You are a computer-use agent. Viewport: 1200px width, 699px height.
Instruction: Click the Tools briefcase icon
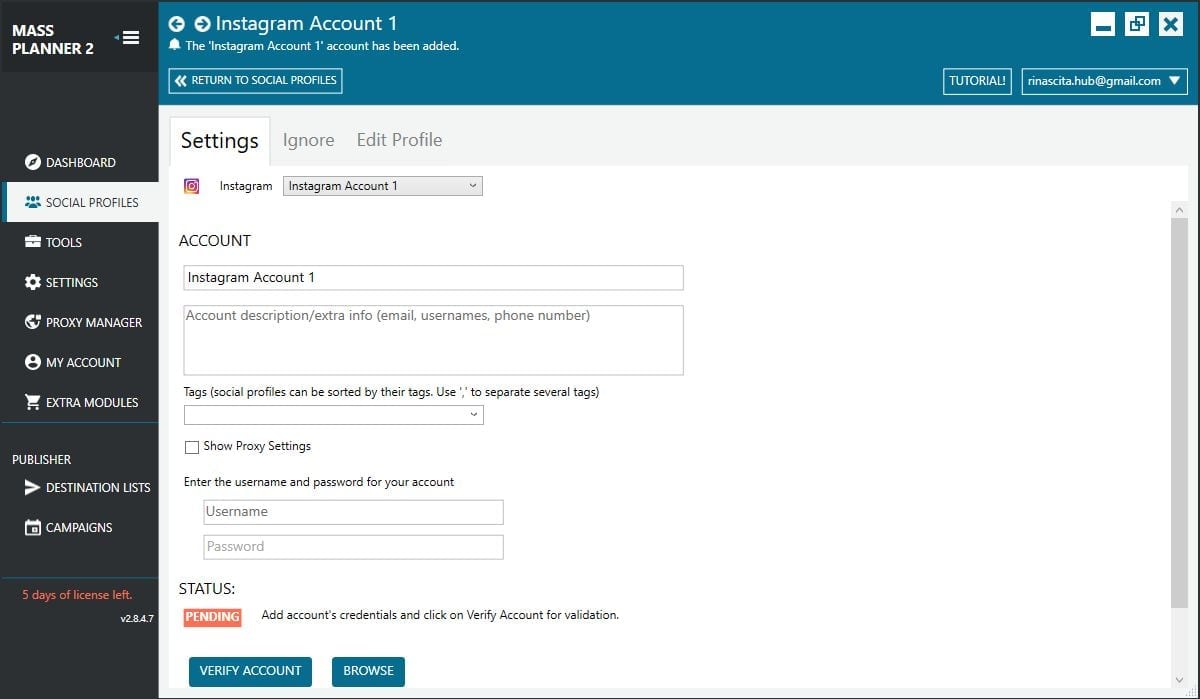pos(33,242)
